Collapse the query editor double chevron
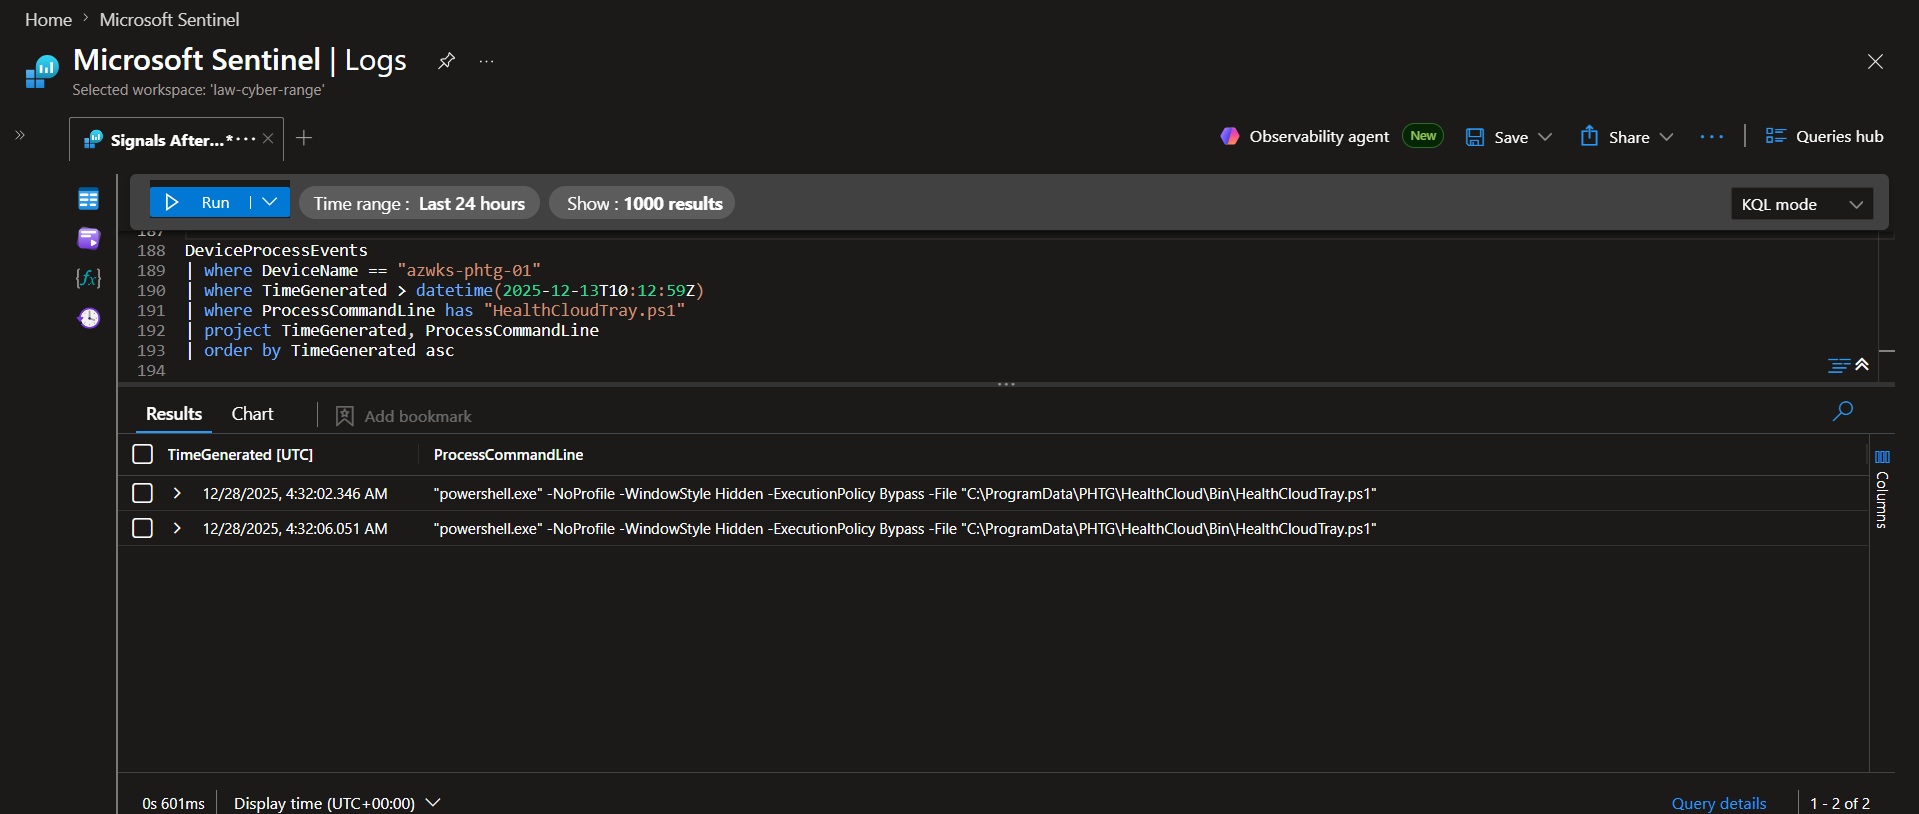Image resolution: width=1919 pixels, height=814 pixels. [1862, 365]
